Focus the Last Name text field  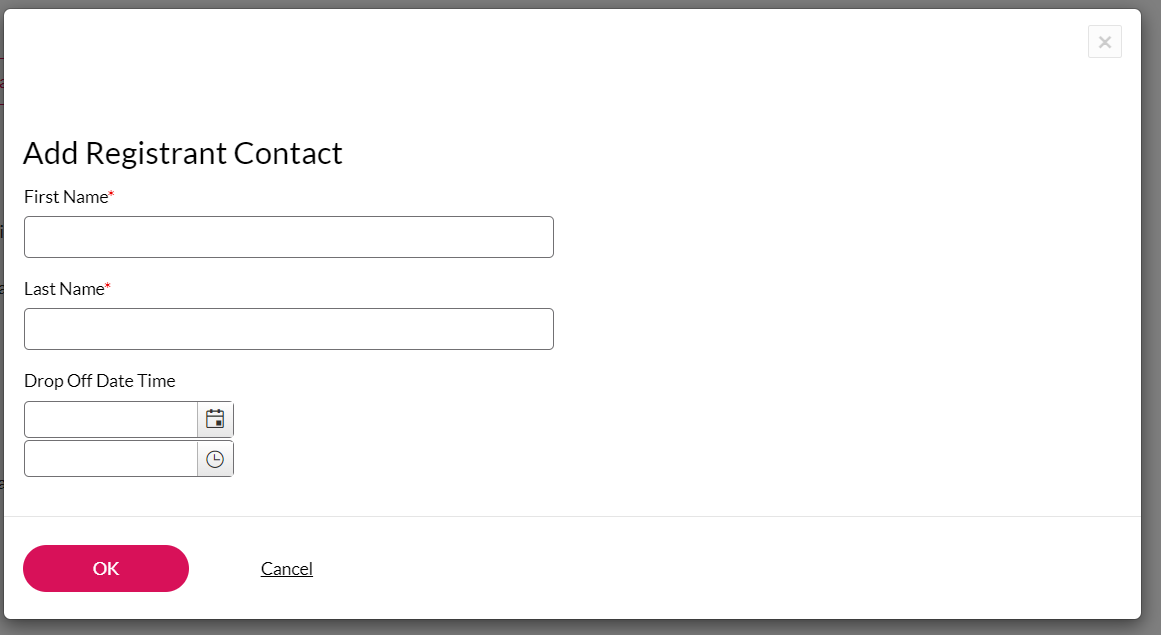click(288, 329)
